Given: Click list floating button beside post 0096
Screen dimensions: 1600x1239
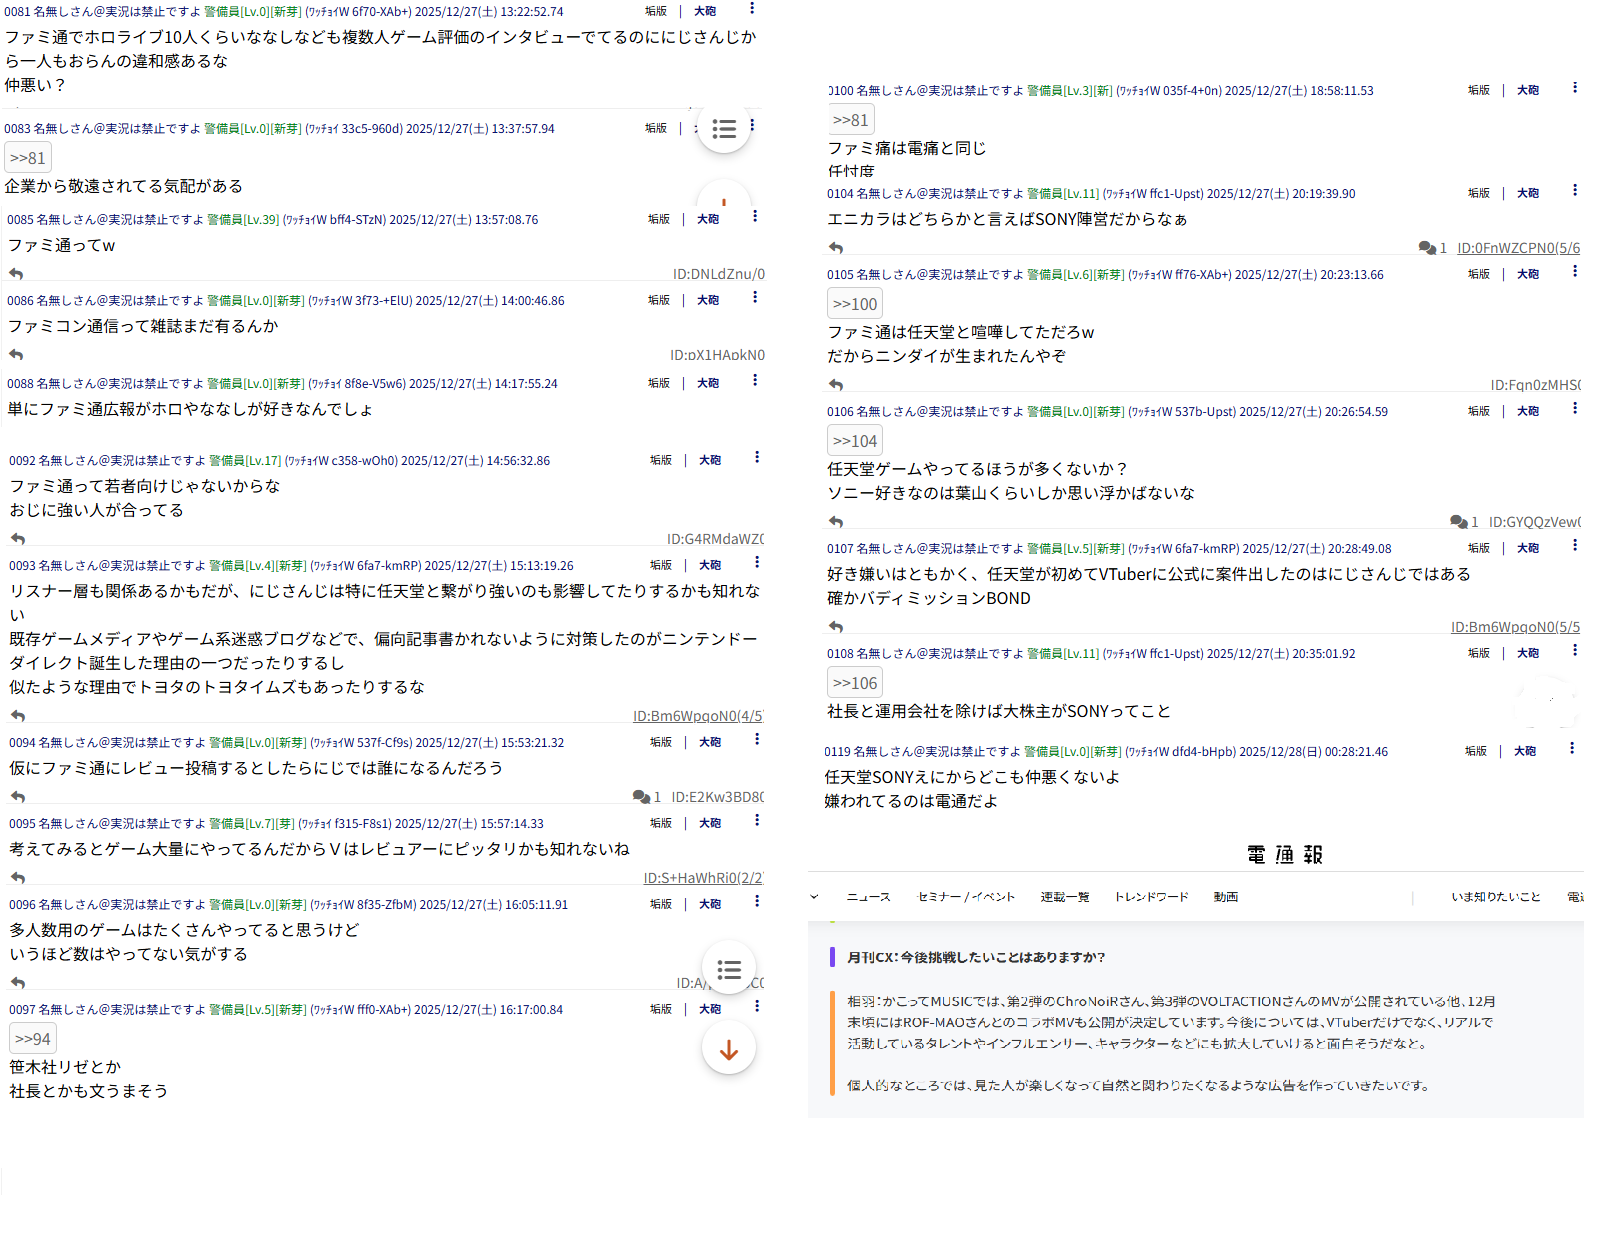Looking at the screenshot, I should [x=729, y=969].
